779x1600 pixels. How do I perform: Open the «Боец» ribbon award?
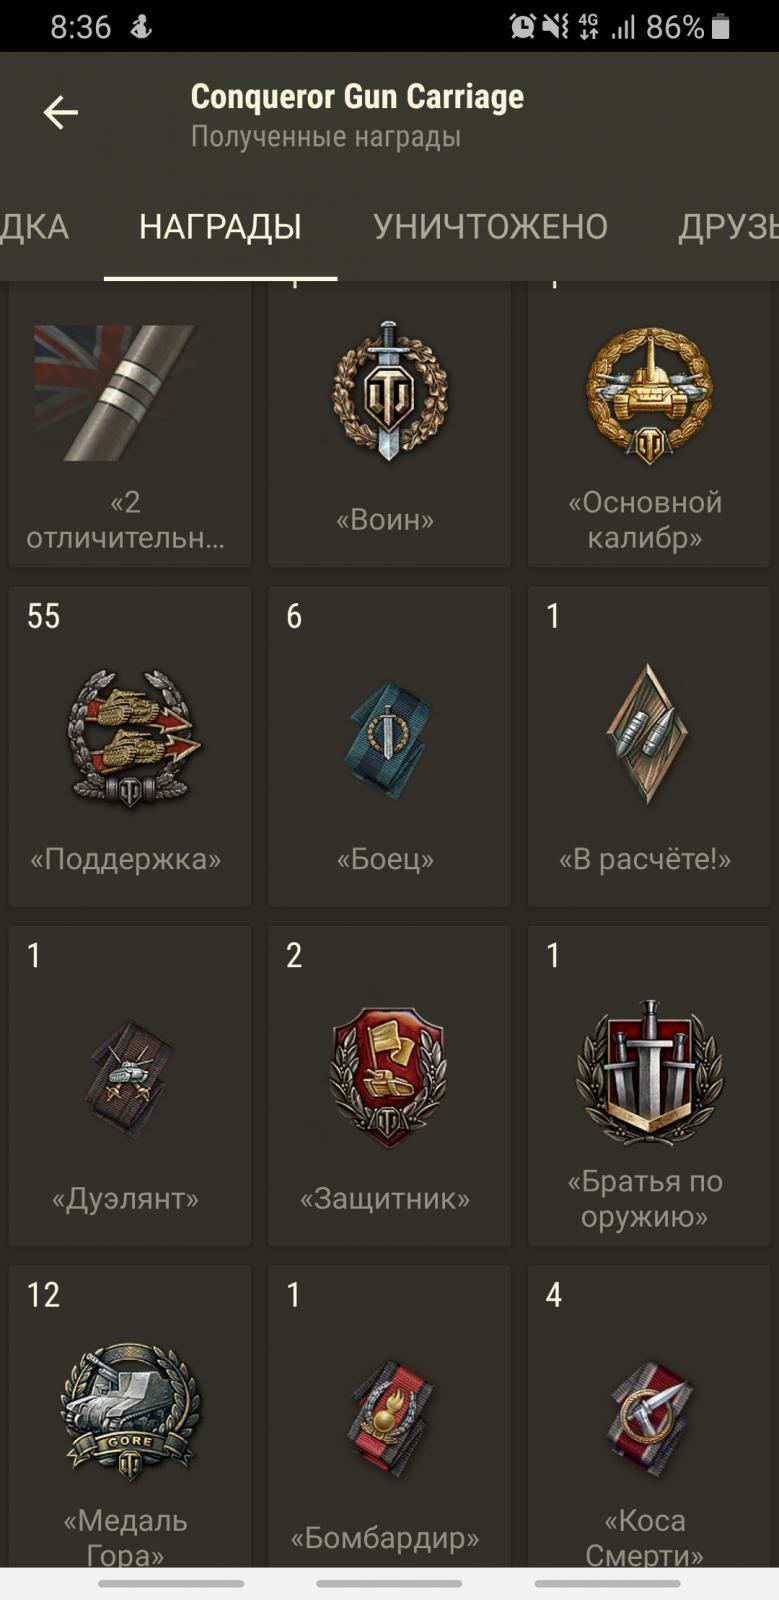[389, 738]
